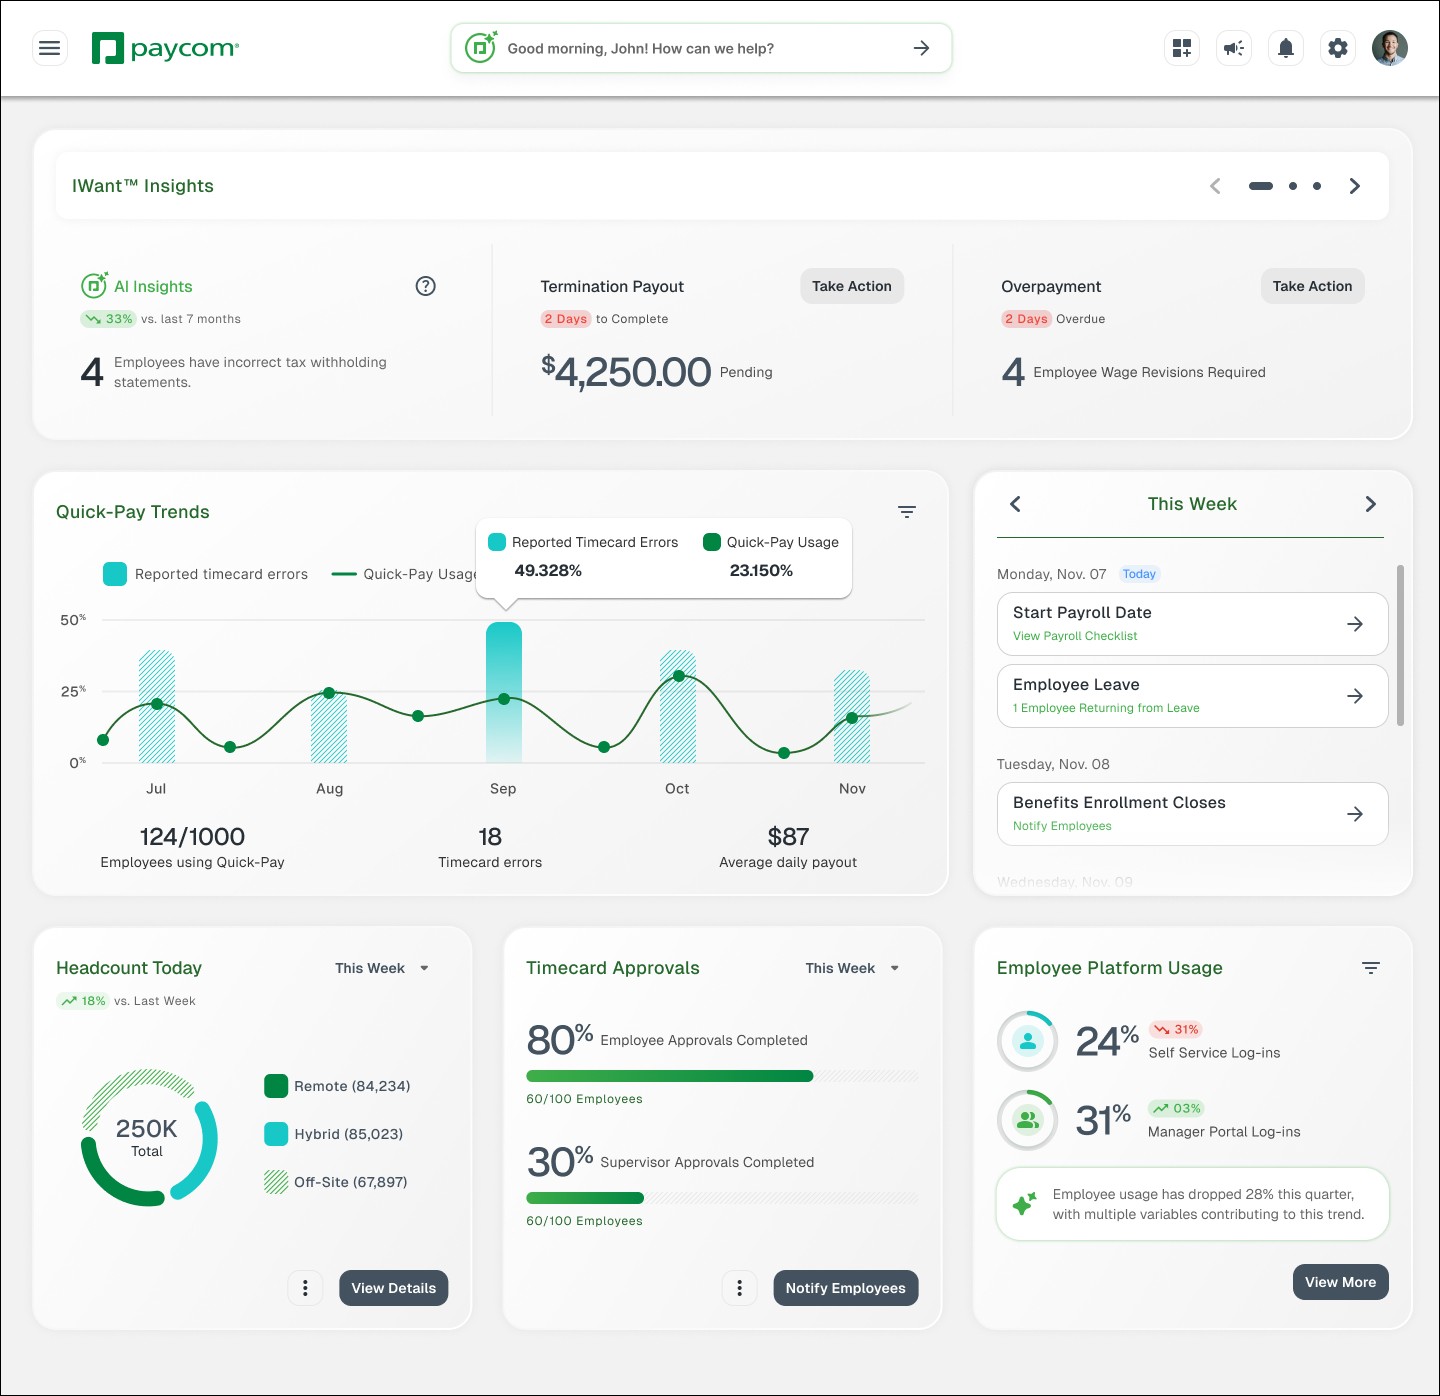Click the '$4,250.00' pending amount
The height and width of the screenshot is (1396, 1440).
click(x=626, y=372)
